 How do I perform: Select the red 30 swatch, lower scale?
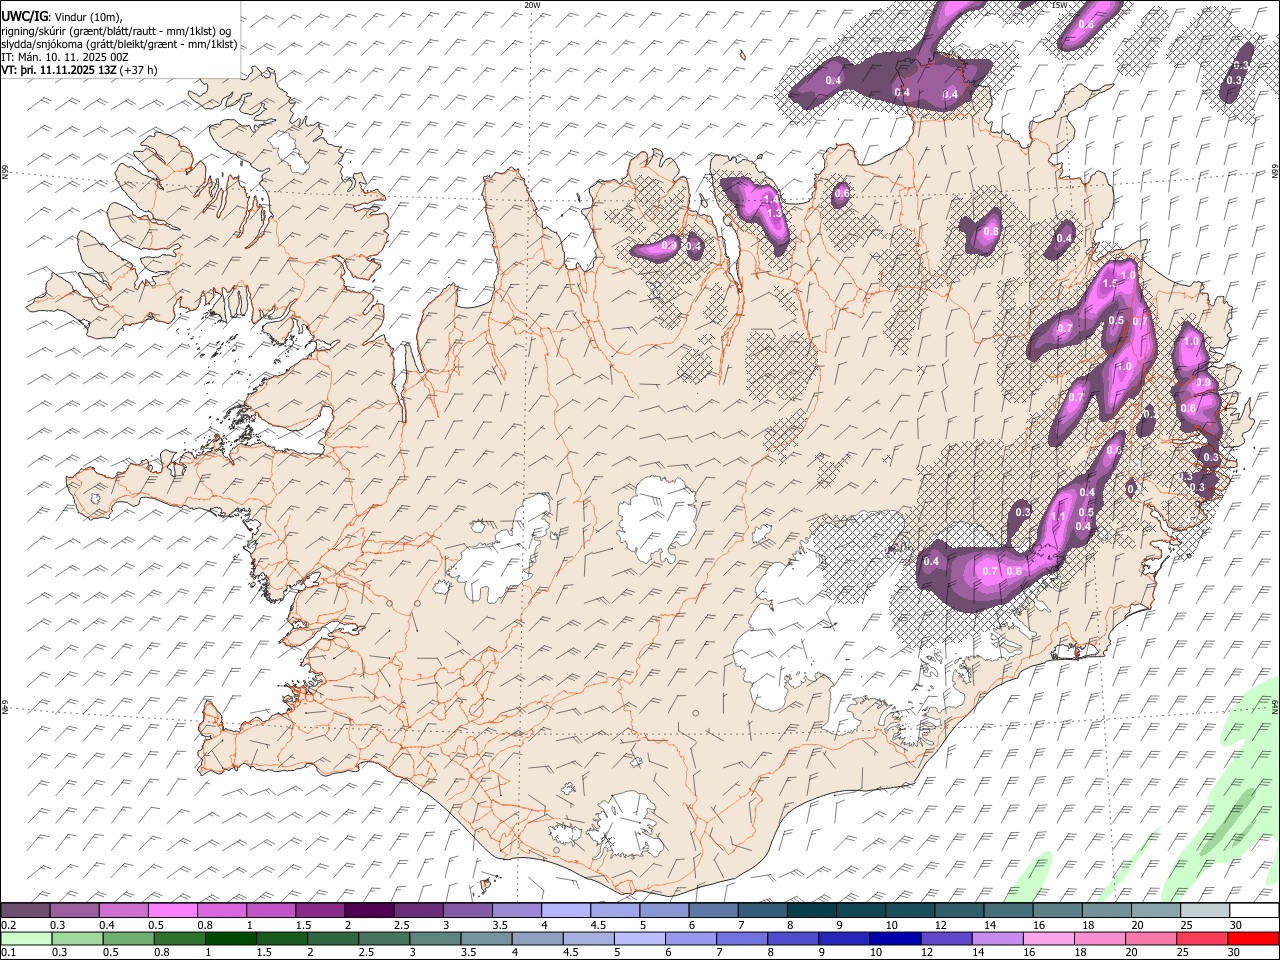[1254, 938]
